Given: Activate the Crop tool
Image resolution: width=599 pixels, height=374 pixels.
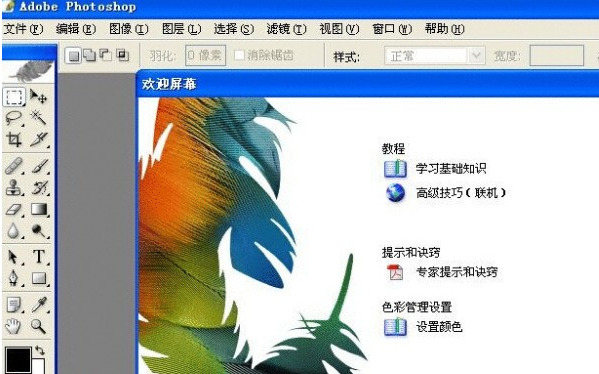Looking at the screenshot, I should coord(14,140).
